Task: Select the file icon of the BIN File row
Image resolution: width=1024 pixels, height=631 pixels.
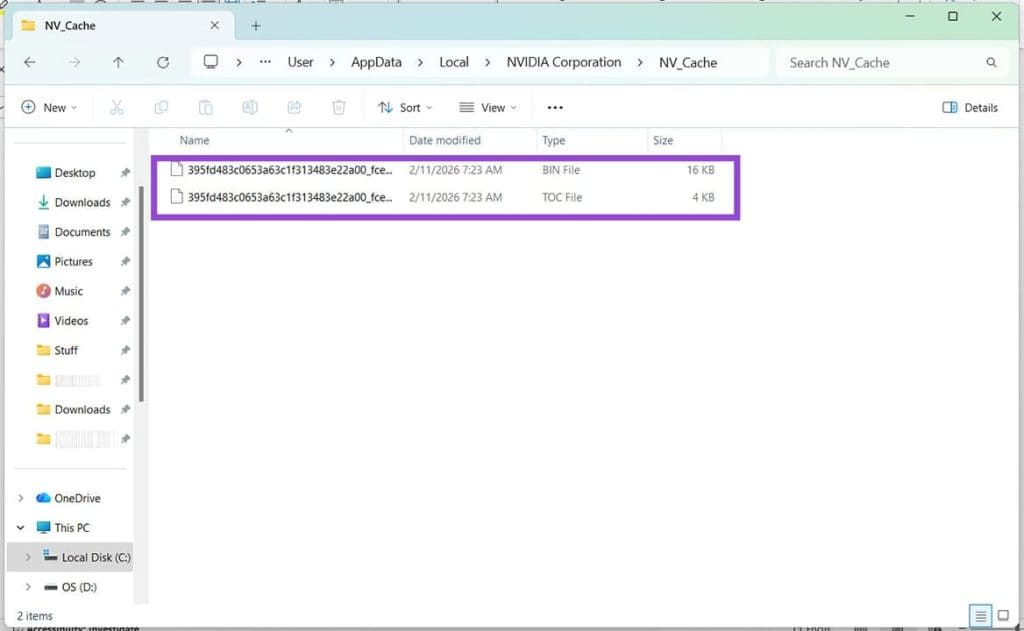Action: coord(176,170)
